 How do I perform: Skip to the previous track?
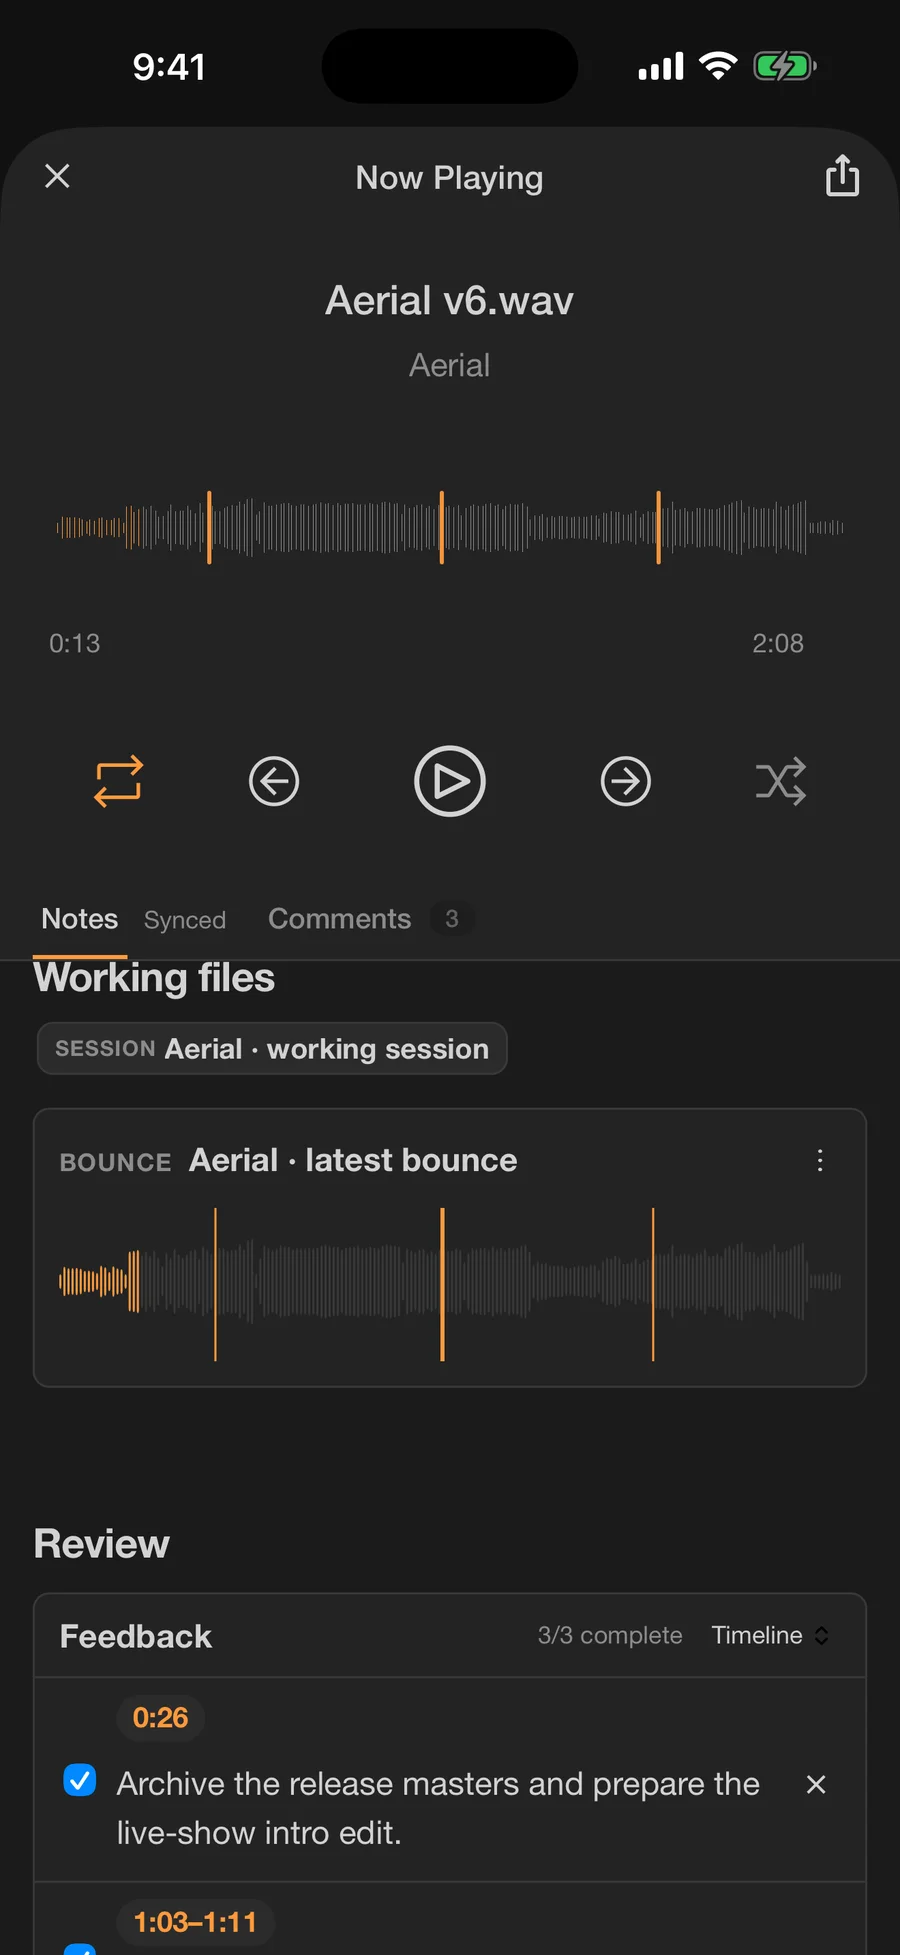tap(274, 781)
